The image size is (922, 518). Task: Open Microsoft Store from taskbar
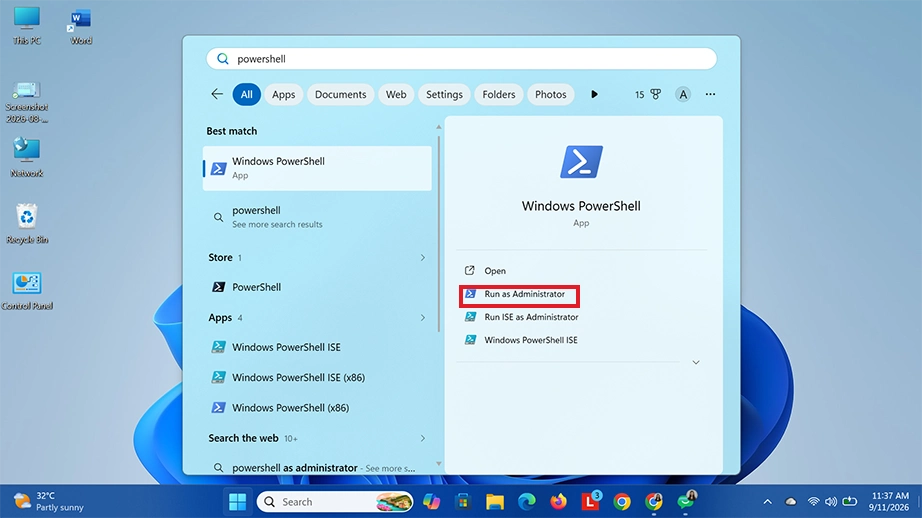coord(463,502)
